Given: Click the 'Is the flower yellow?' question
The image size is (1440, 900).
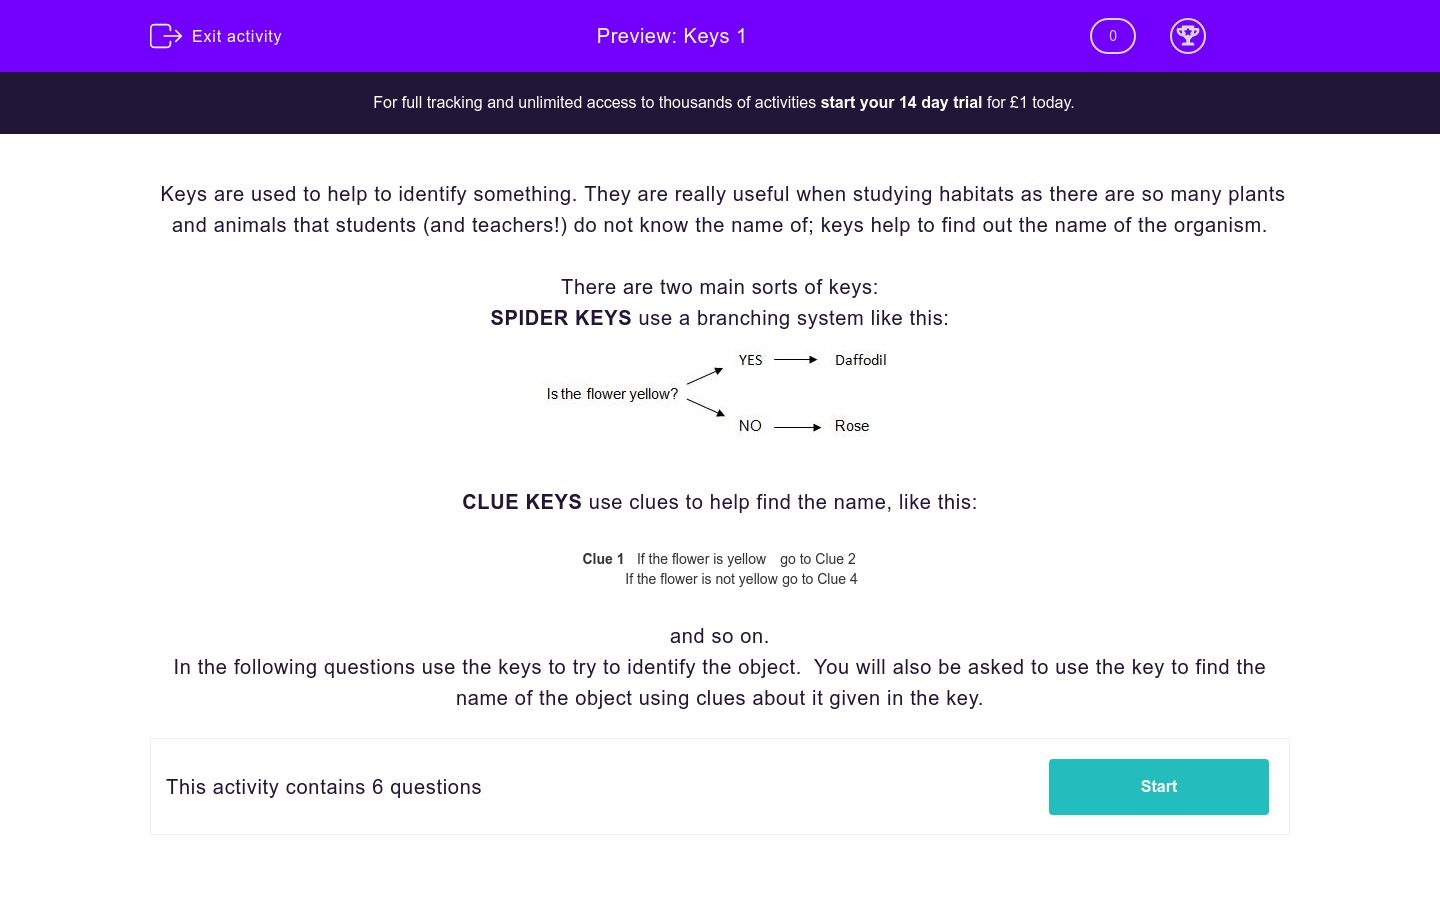Looking at the screenshot, I should 612,394.
